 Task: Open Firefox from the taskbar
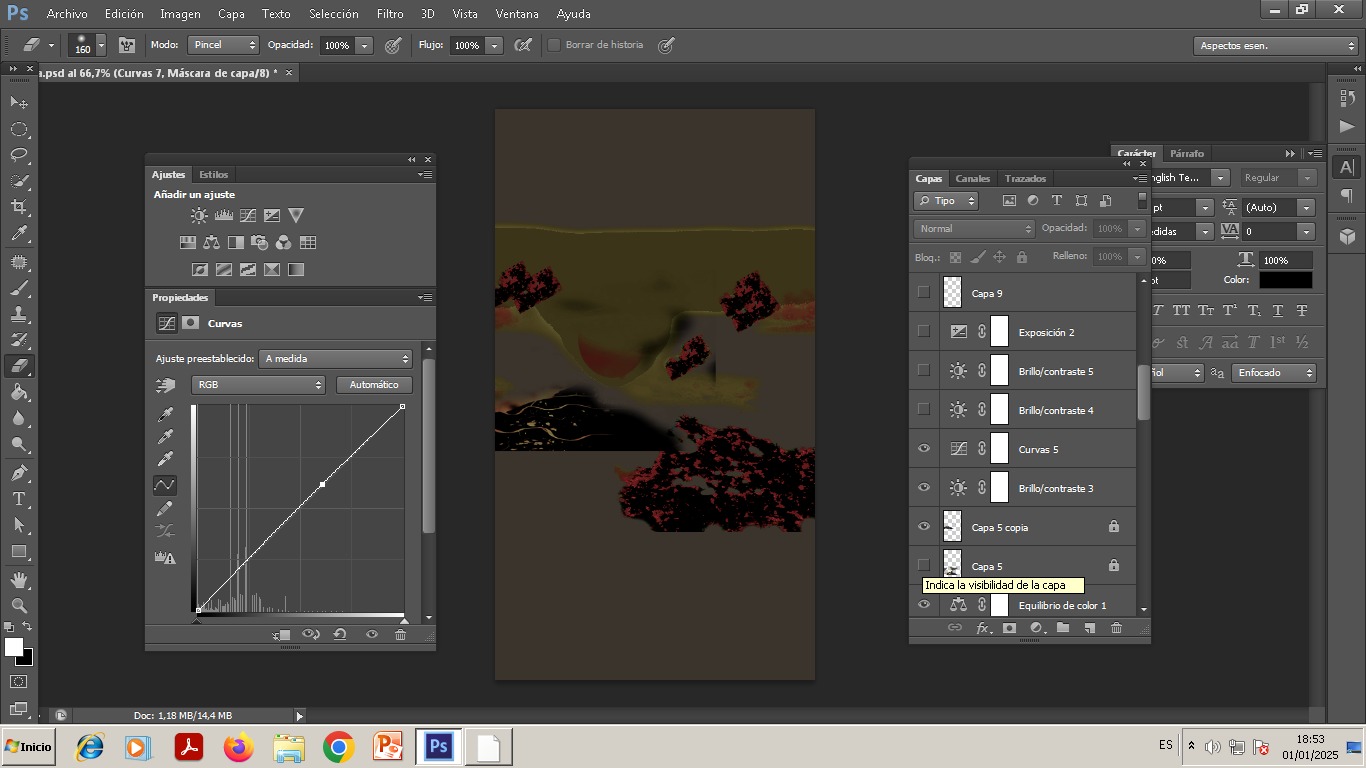(239, 747)
